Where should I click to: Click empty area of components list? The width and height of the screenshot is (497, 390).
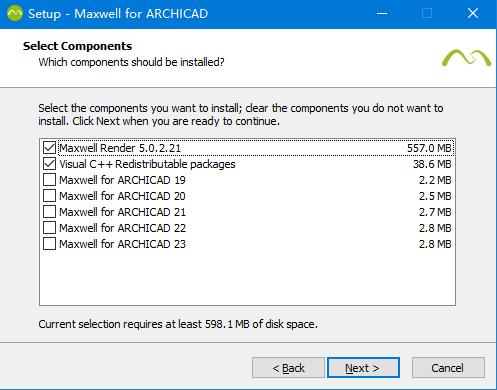pos(247,277)
